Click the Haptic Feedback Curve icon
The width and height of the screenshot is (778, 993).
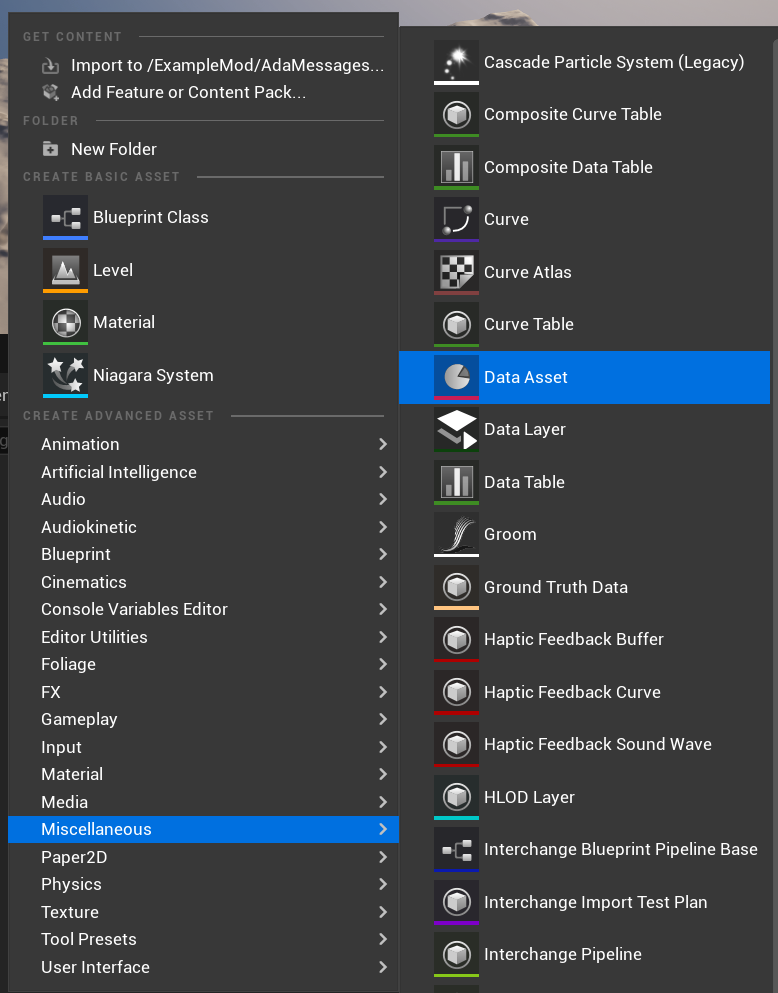(x=456, y=692)
